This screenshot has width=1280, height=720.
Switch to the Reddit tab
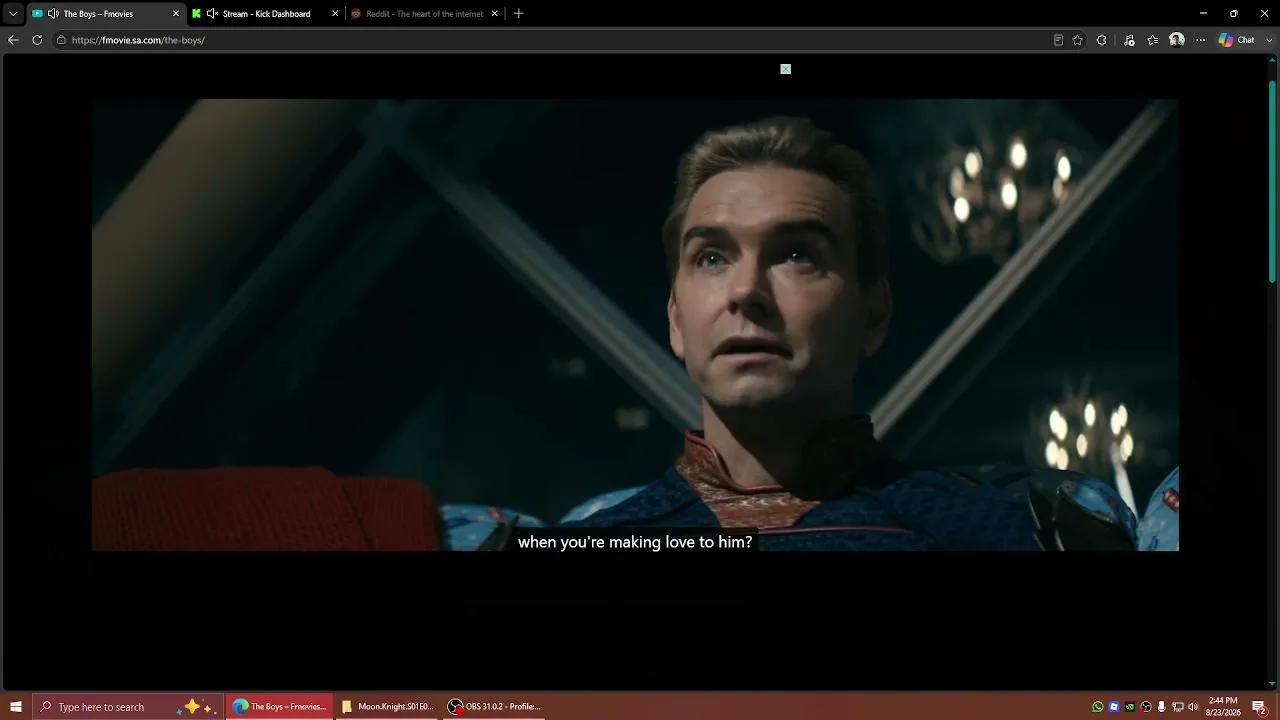[425, 14]
